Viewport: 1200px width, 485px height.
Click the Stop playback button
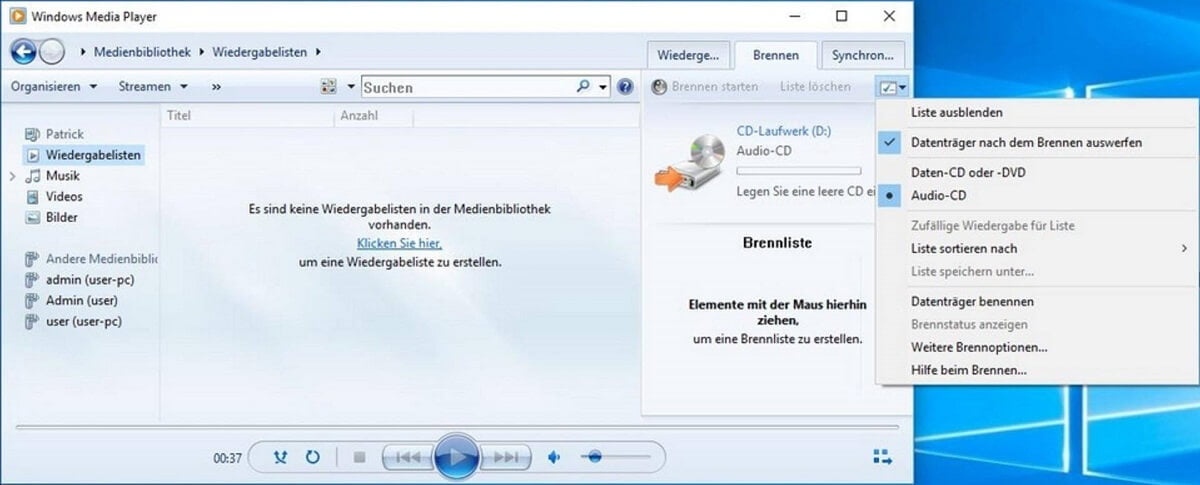click(x=359, y=457)
